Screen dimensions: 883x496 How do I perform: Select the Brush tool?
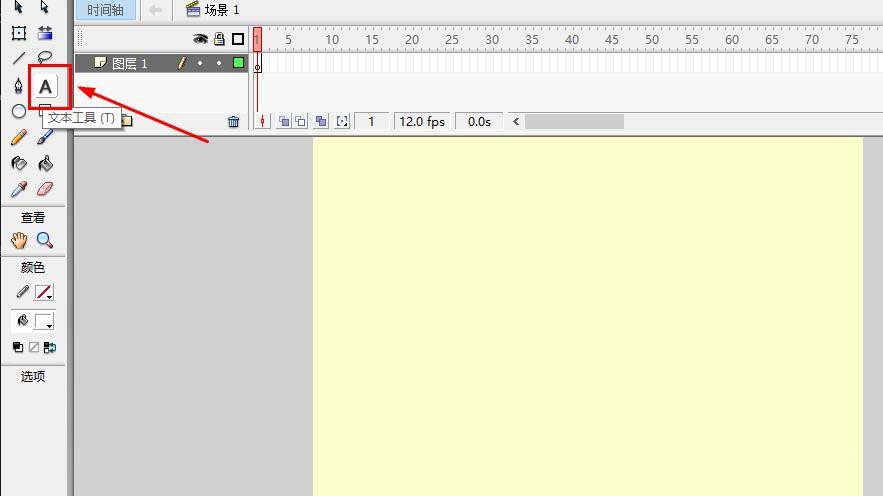click(x=45, y=137)
